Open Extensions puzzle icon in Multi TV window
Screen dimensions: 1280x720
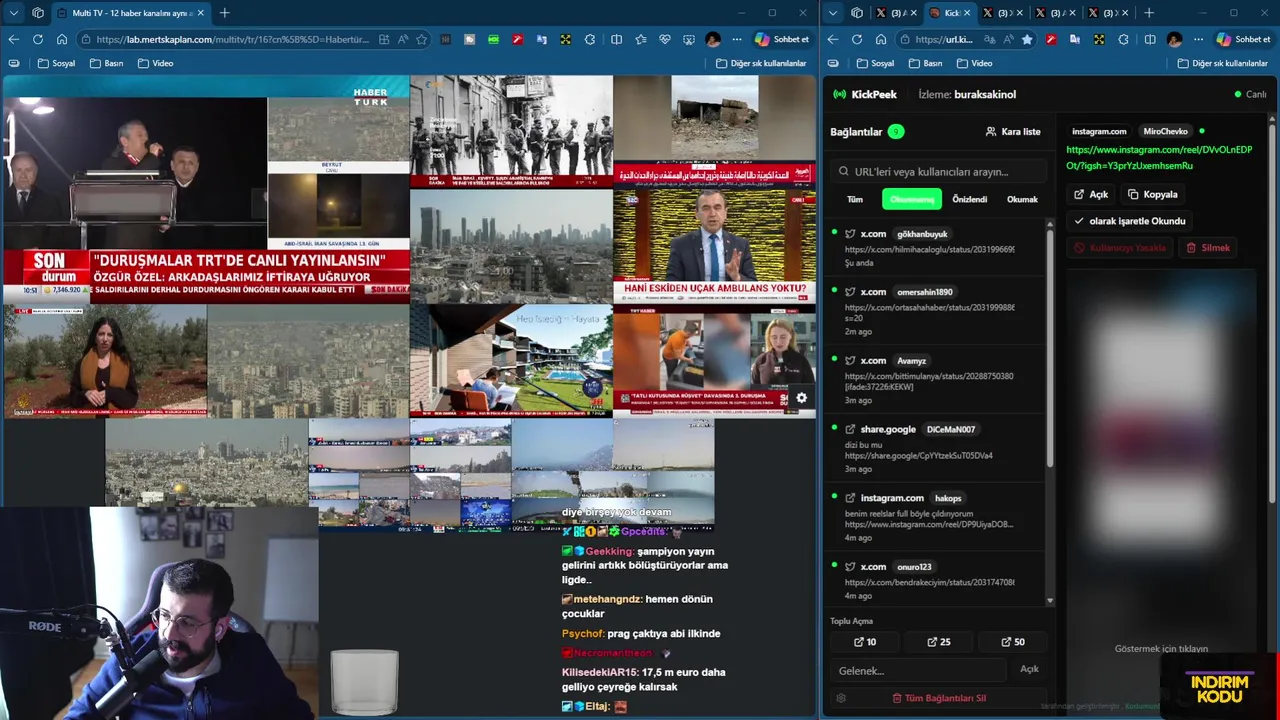590,39
